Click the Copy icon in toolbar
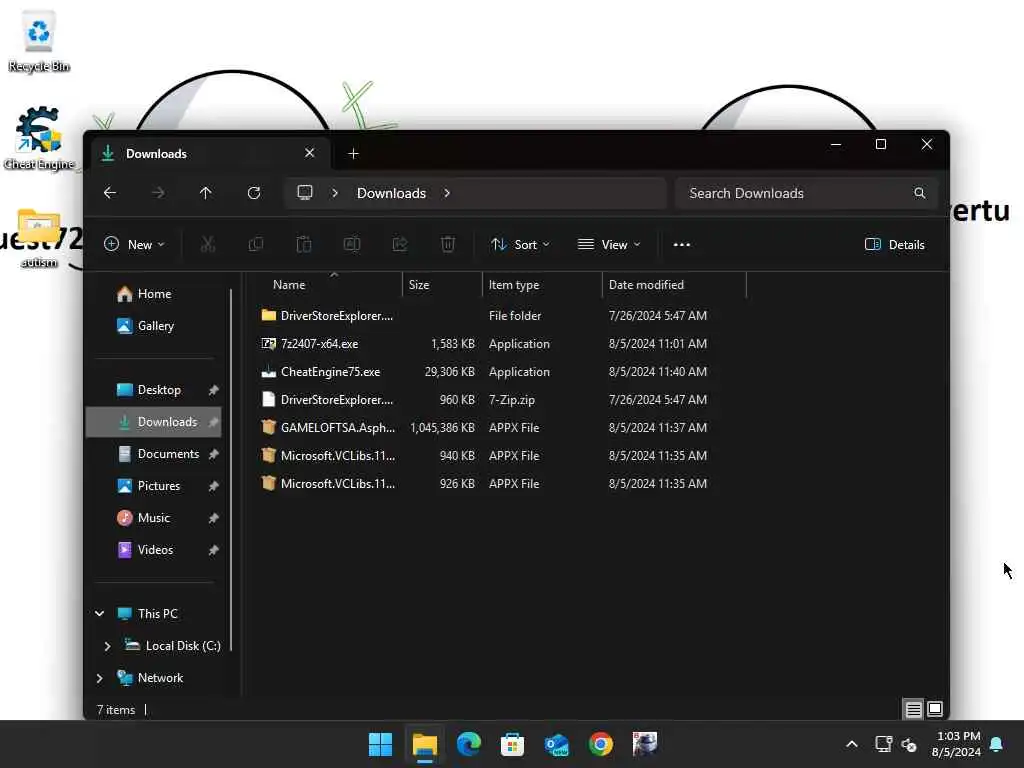 click(x=255, y=244)
